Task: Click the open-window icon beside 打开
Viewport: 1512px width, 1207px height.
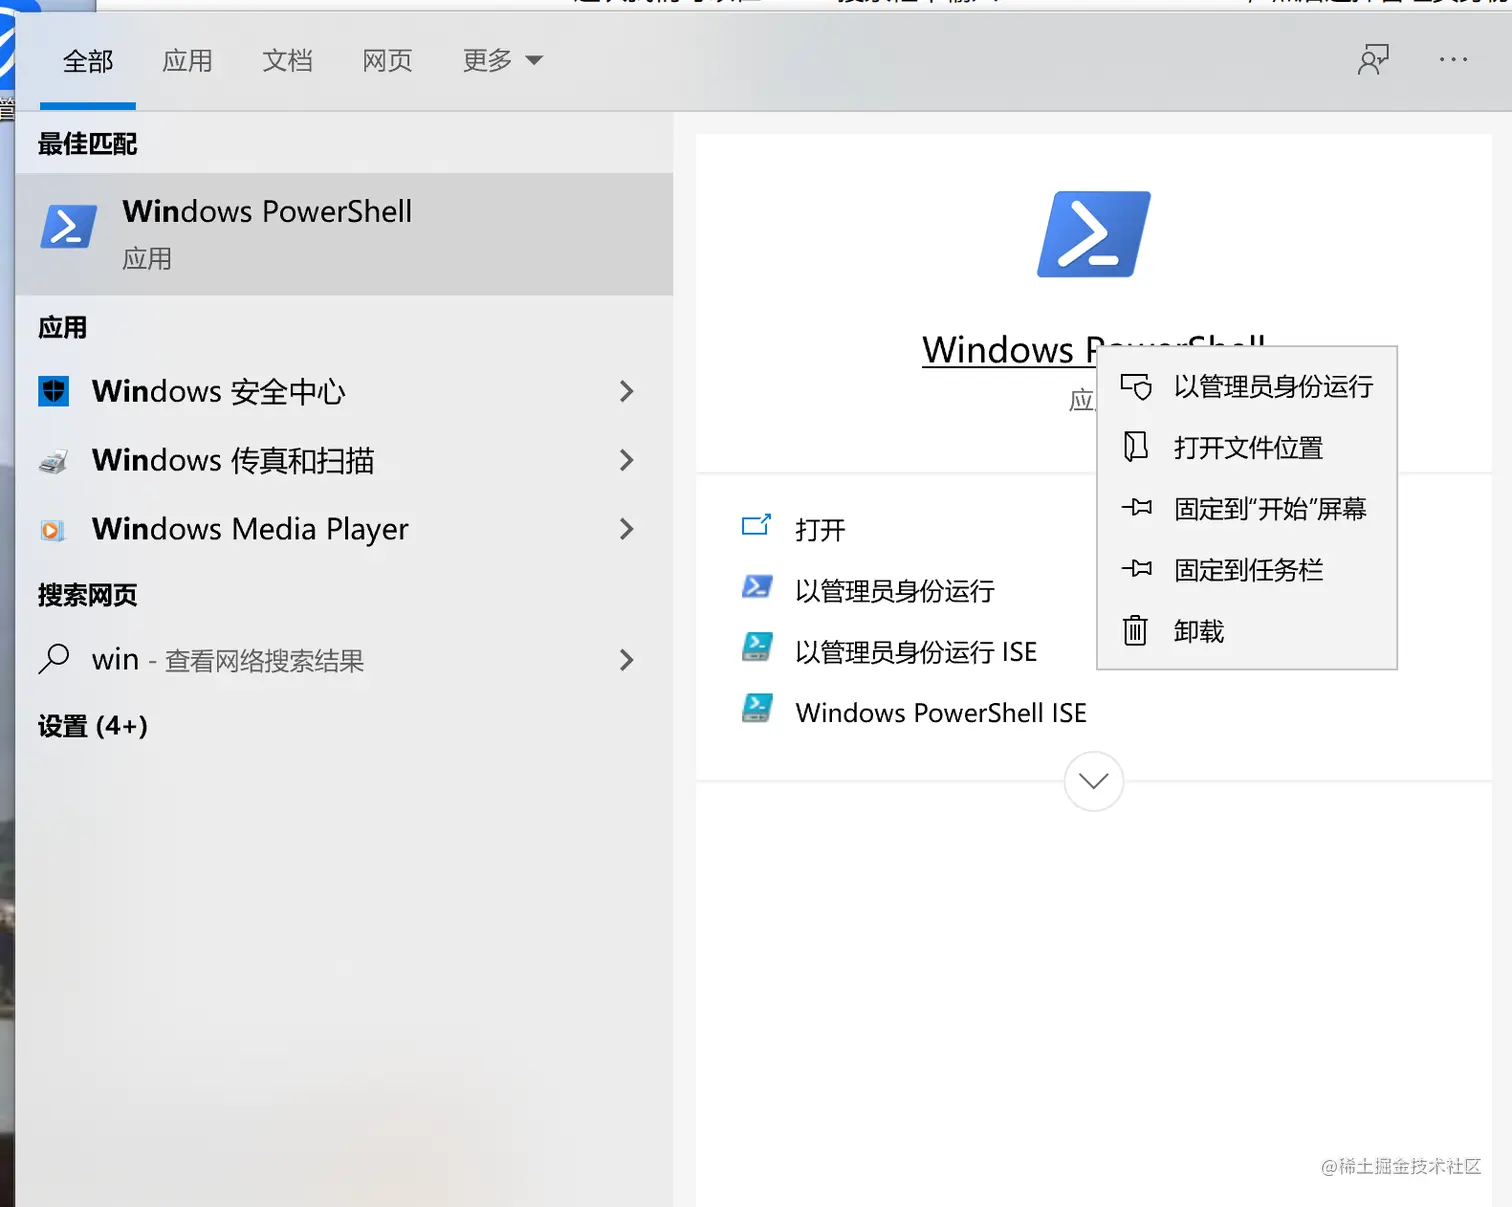Action: tap(756, 525)
